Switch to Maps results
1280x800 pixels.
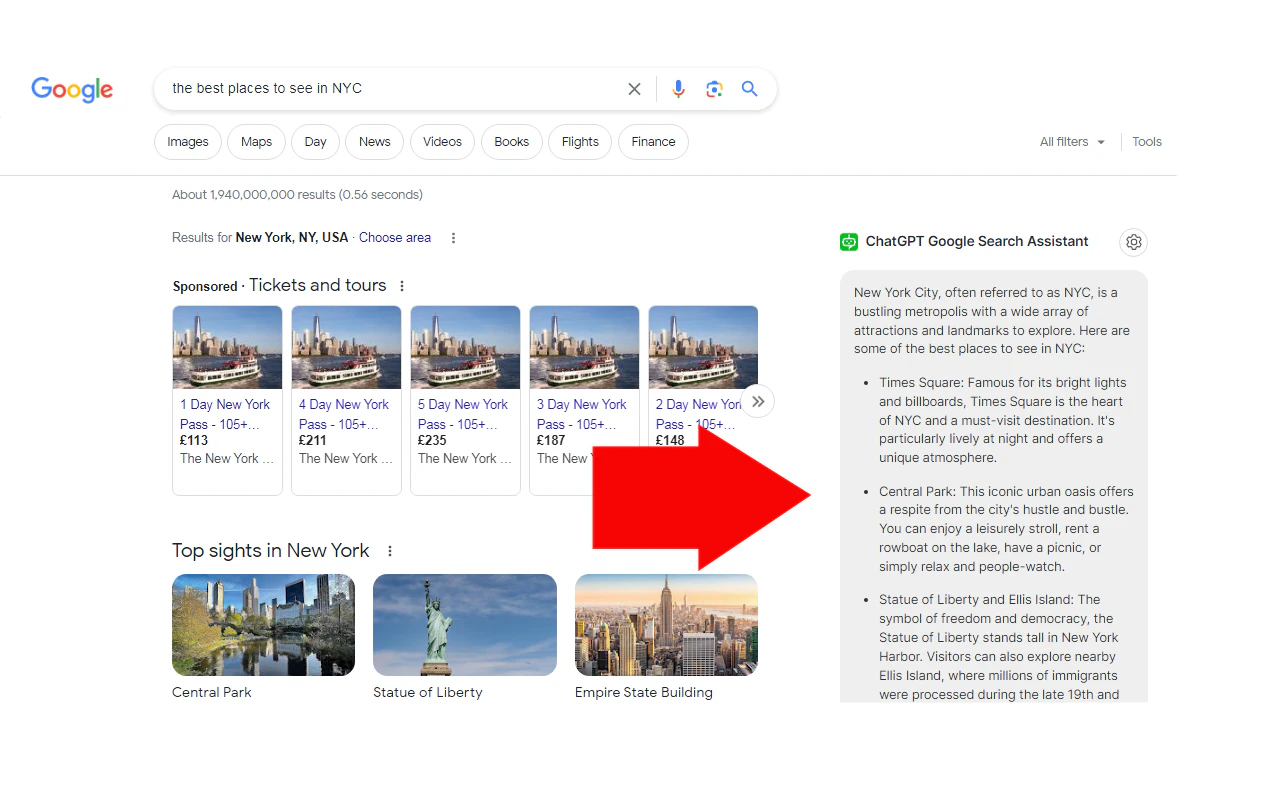(x=256, y=142)
